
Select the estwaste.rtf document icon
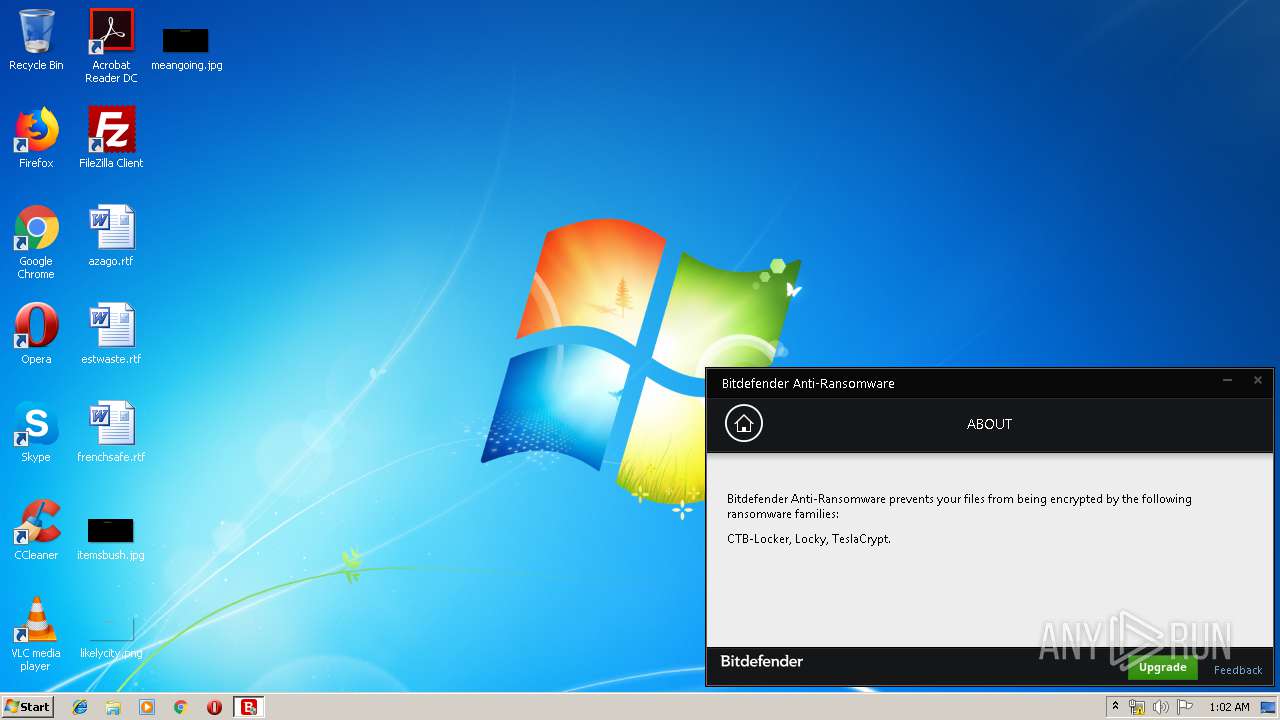click(x=111, y=334)
